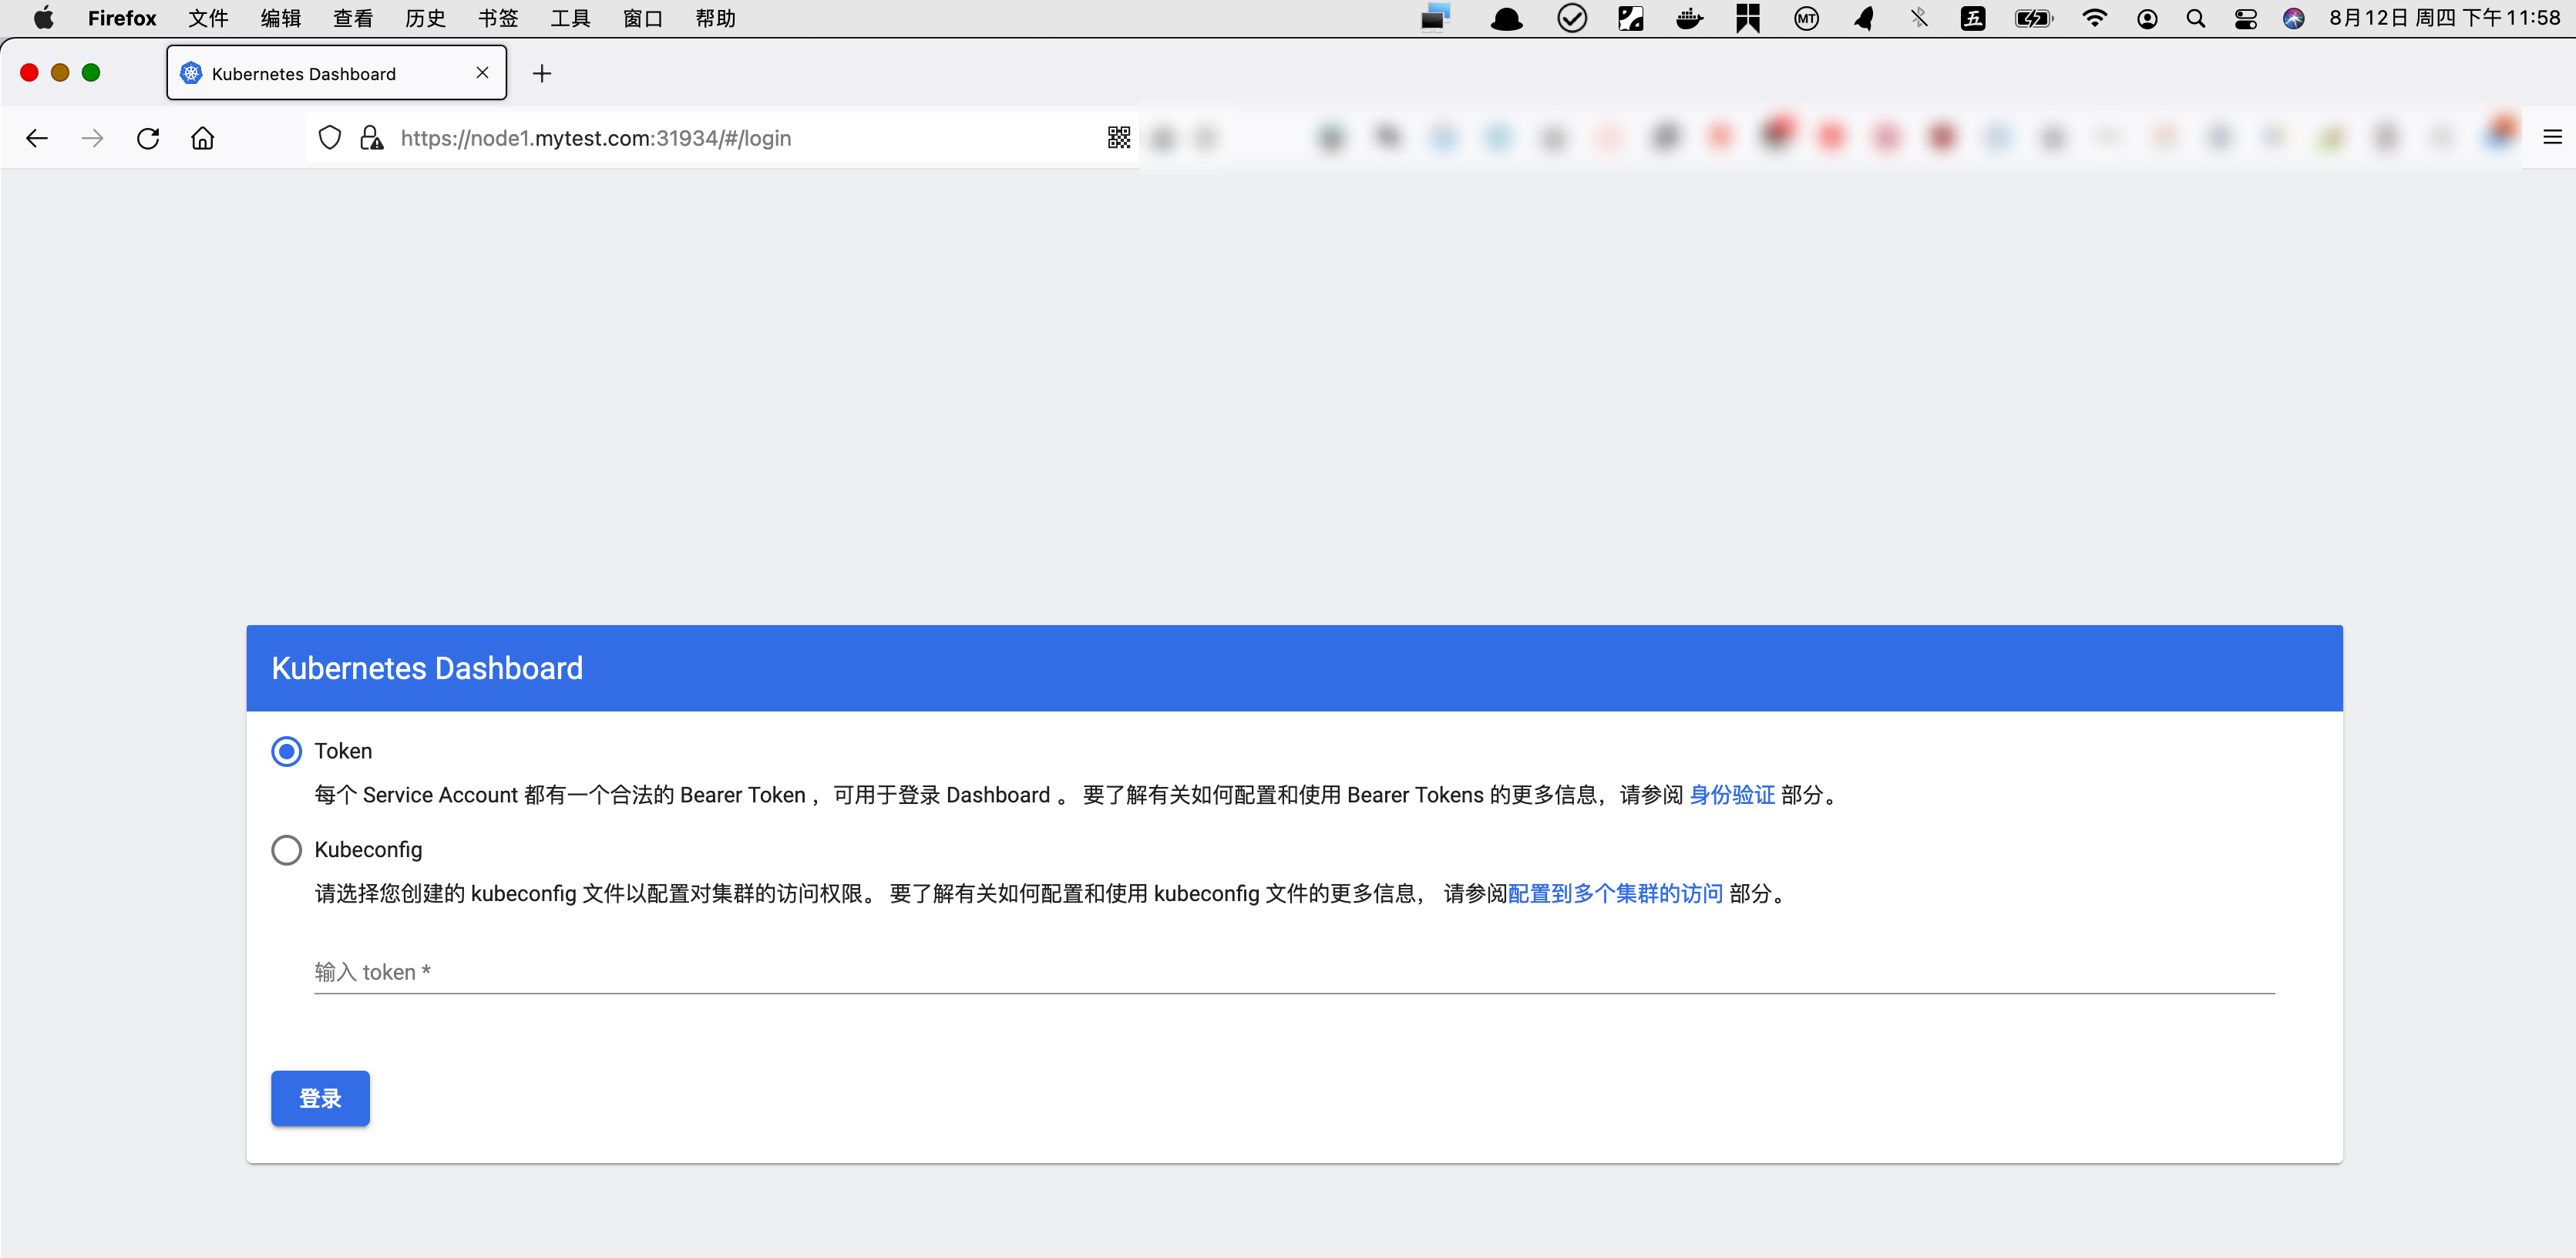Click the checkmark circle menu bar icon
This screenshot has height=1258, width=2576.
1572,18
